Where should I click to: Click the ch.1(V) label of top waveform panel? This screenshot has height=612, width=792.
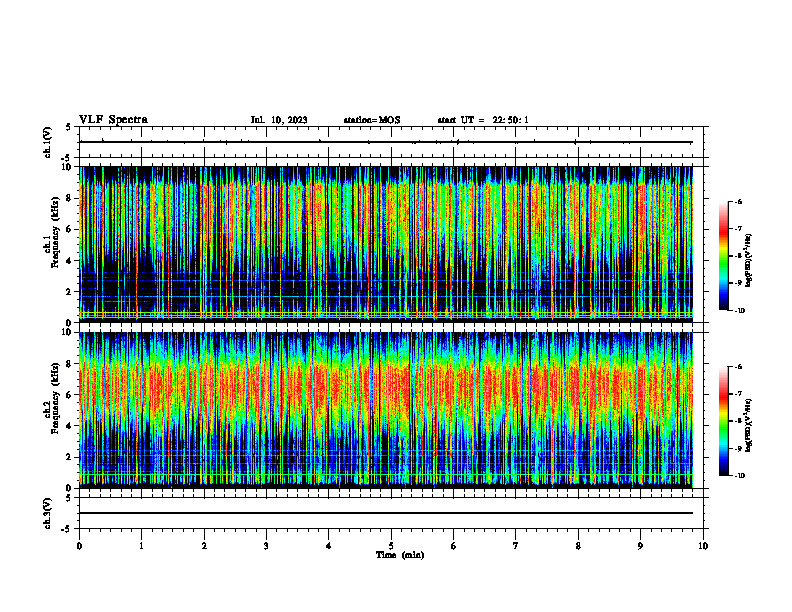[x=48, y=142]
